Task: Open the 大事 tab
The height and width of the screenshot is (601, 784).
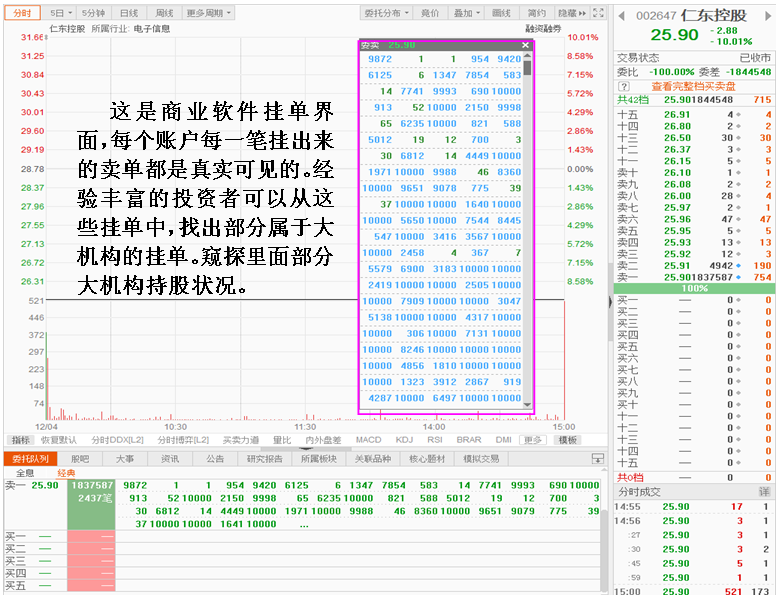Action: point(124,458)
